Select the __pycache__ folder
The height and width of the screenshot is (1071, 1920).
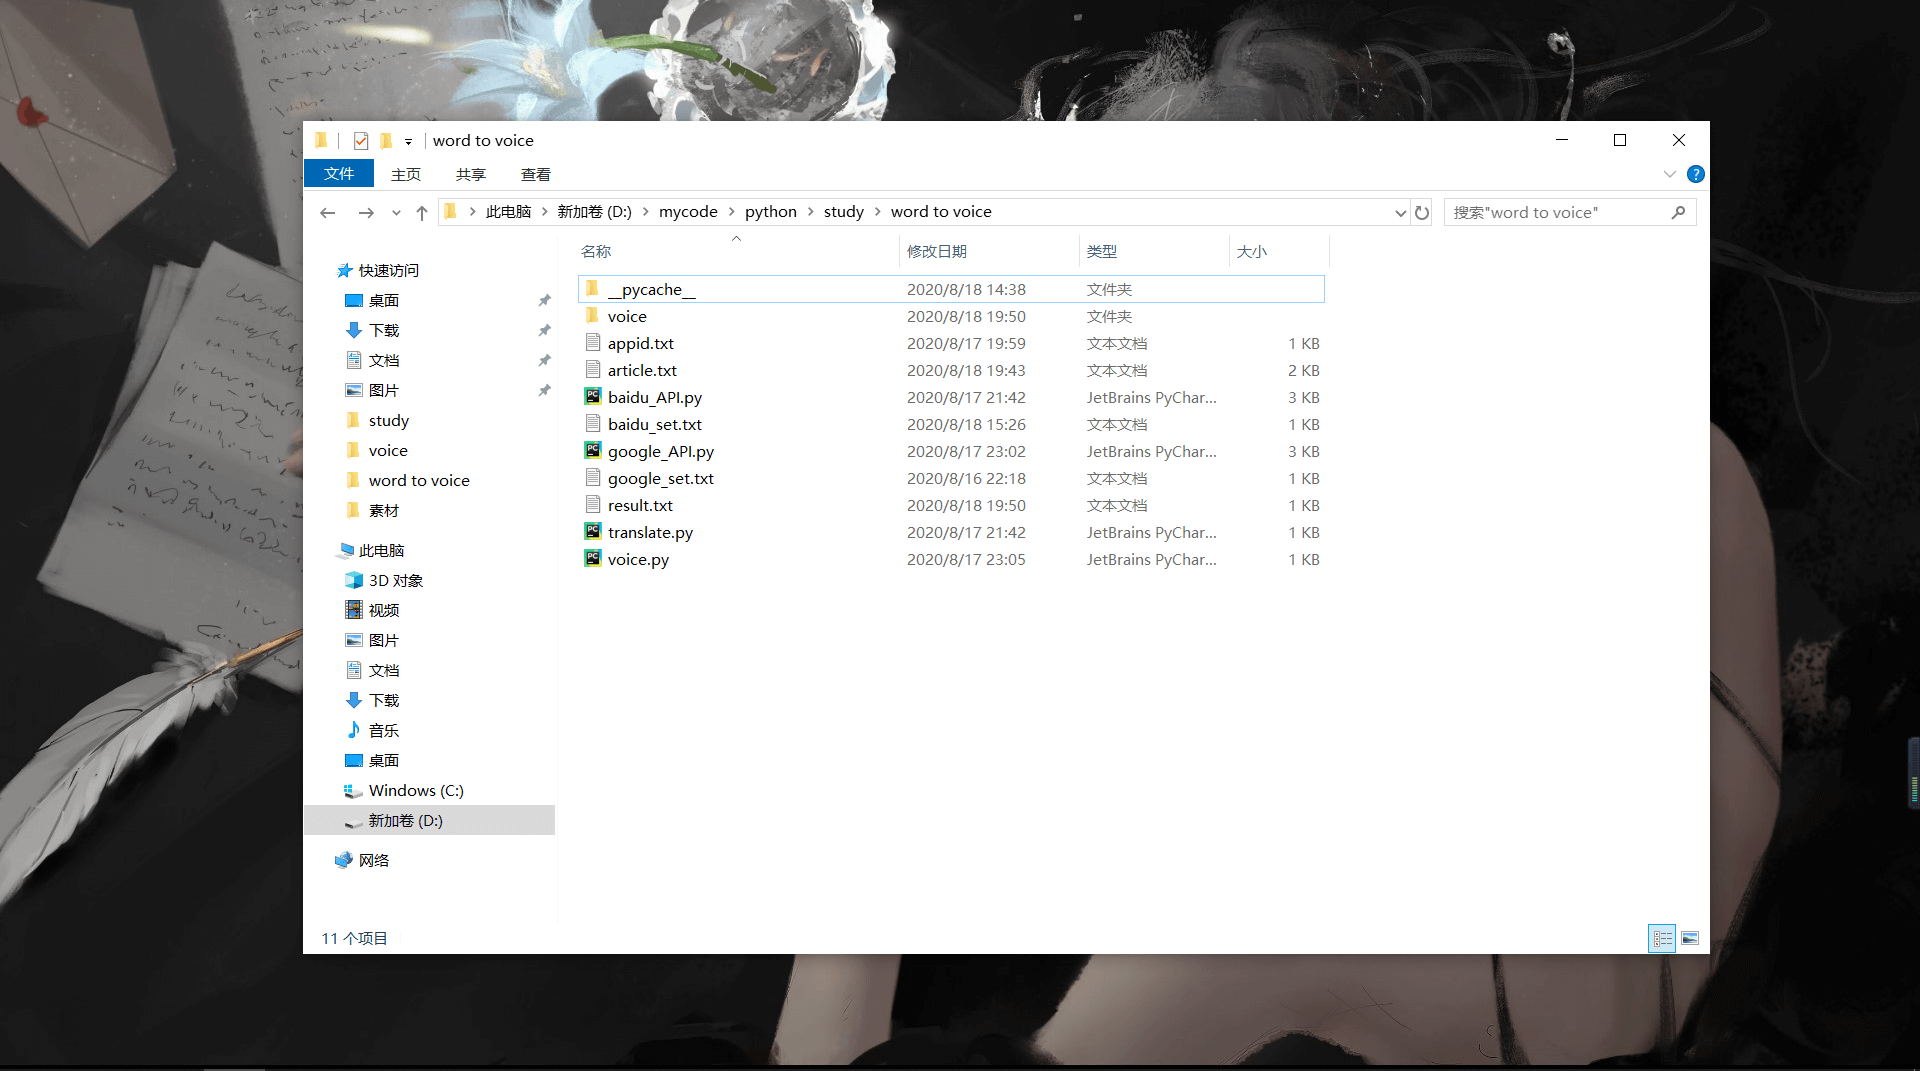[951, 289]
